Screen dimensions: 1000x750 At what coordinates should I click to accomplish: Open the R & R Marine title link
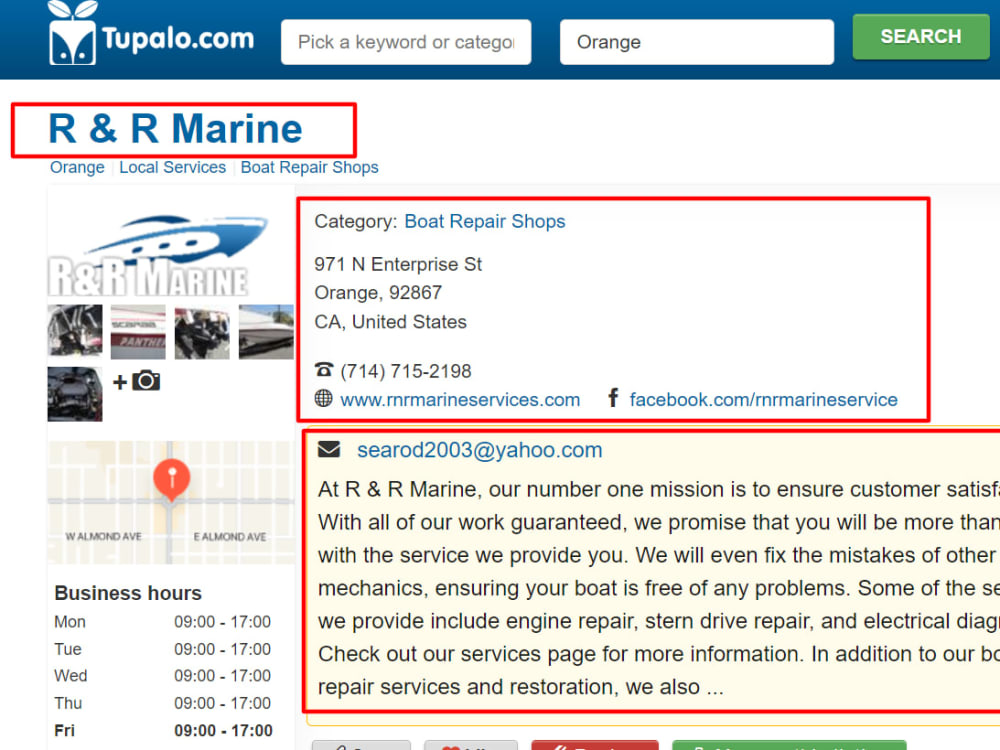coord(175,129)
